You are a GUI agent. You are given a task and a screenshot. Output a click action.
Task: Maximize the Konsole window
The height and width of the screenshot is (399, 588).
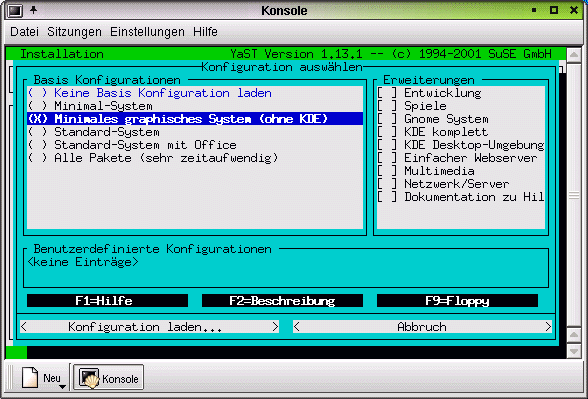(554, 10)
